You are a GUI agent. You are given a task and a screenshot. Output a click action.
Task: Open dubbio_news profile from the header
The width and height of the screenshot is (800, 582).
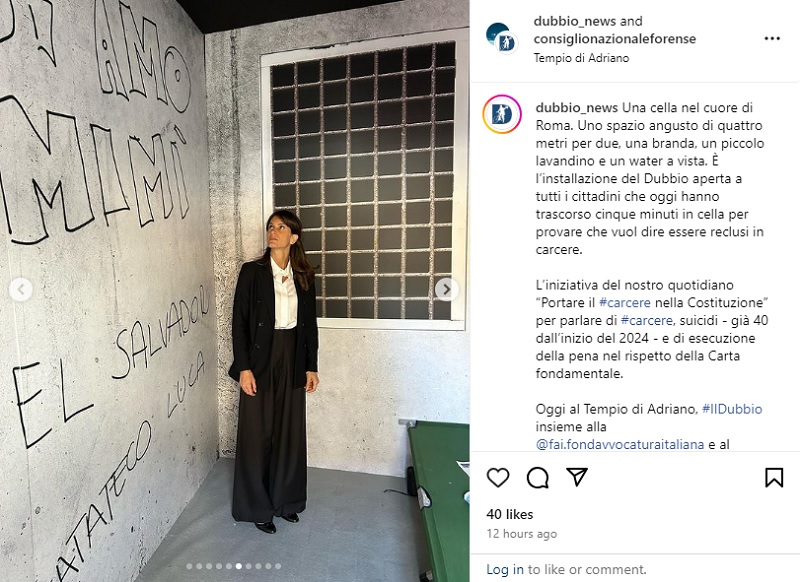tap(575, 21)
